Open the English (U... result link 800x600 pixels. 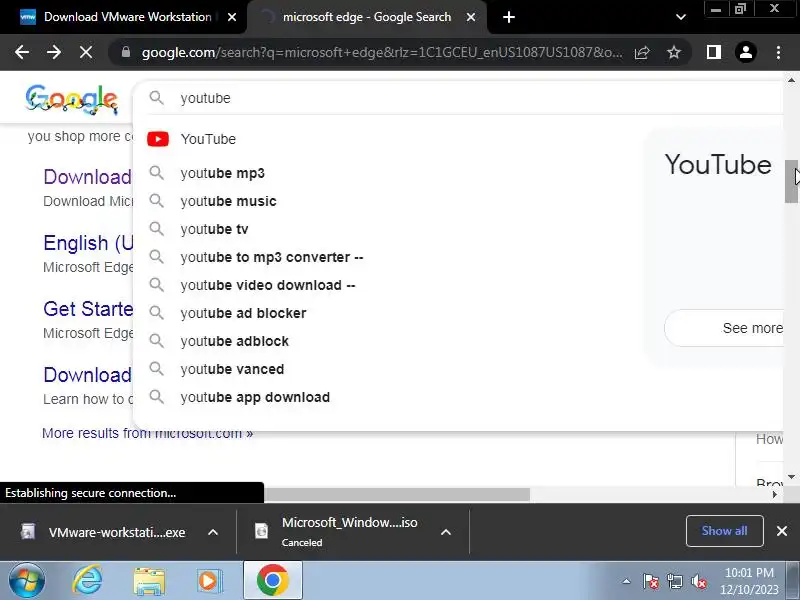(x=88, y=243)
